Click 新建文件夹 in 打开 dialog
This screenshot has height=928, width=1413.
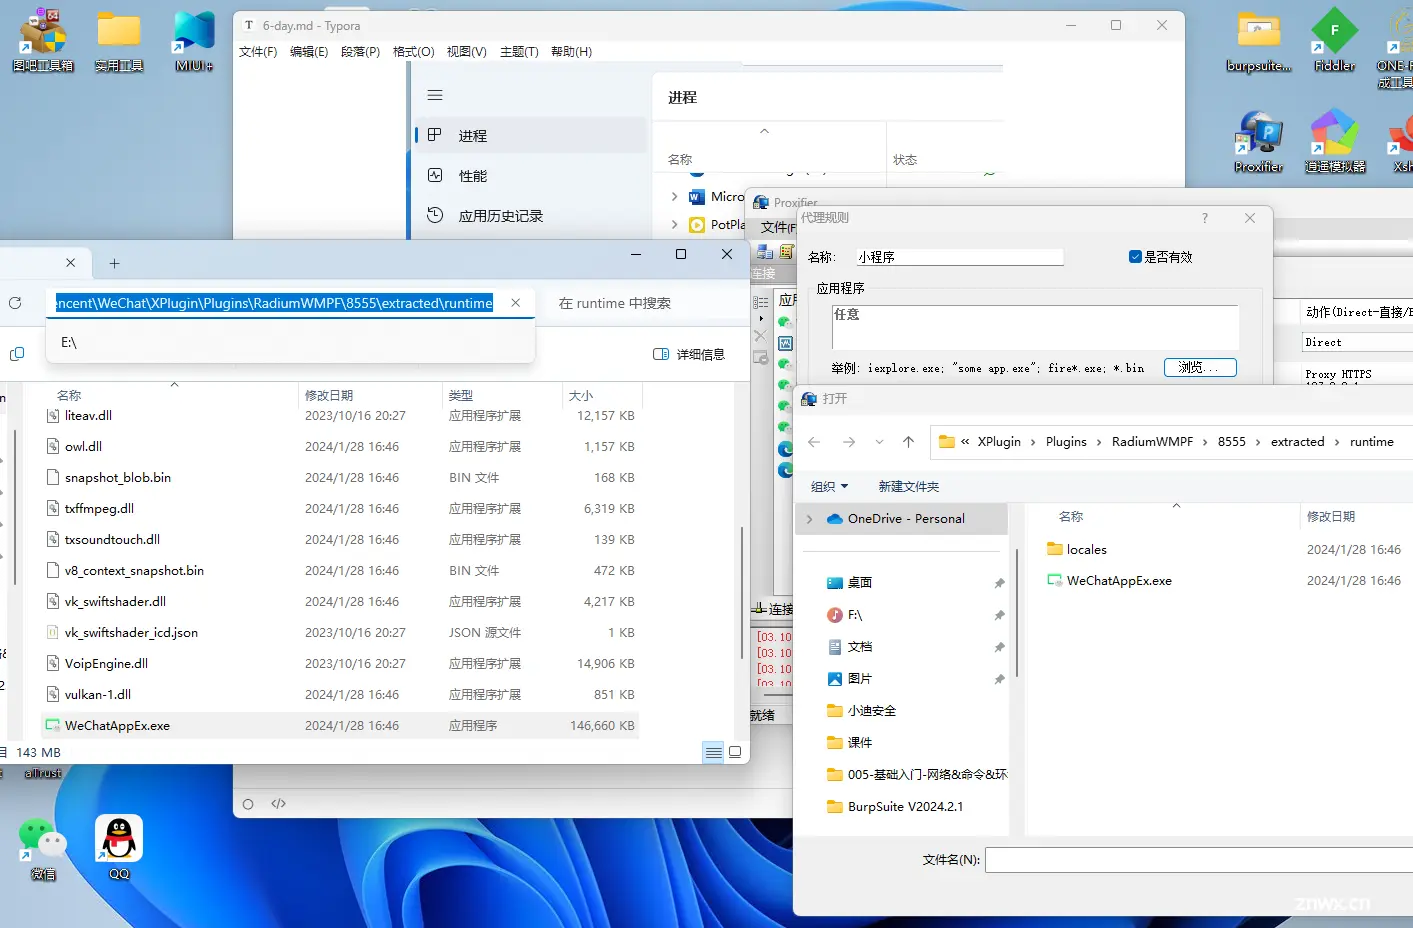click(909, 486)
